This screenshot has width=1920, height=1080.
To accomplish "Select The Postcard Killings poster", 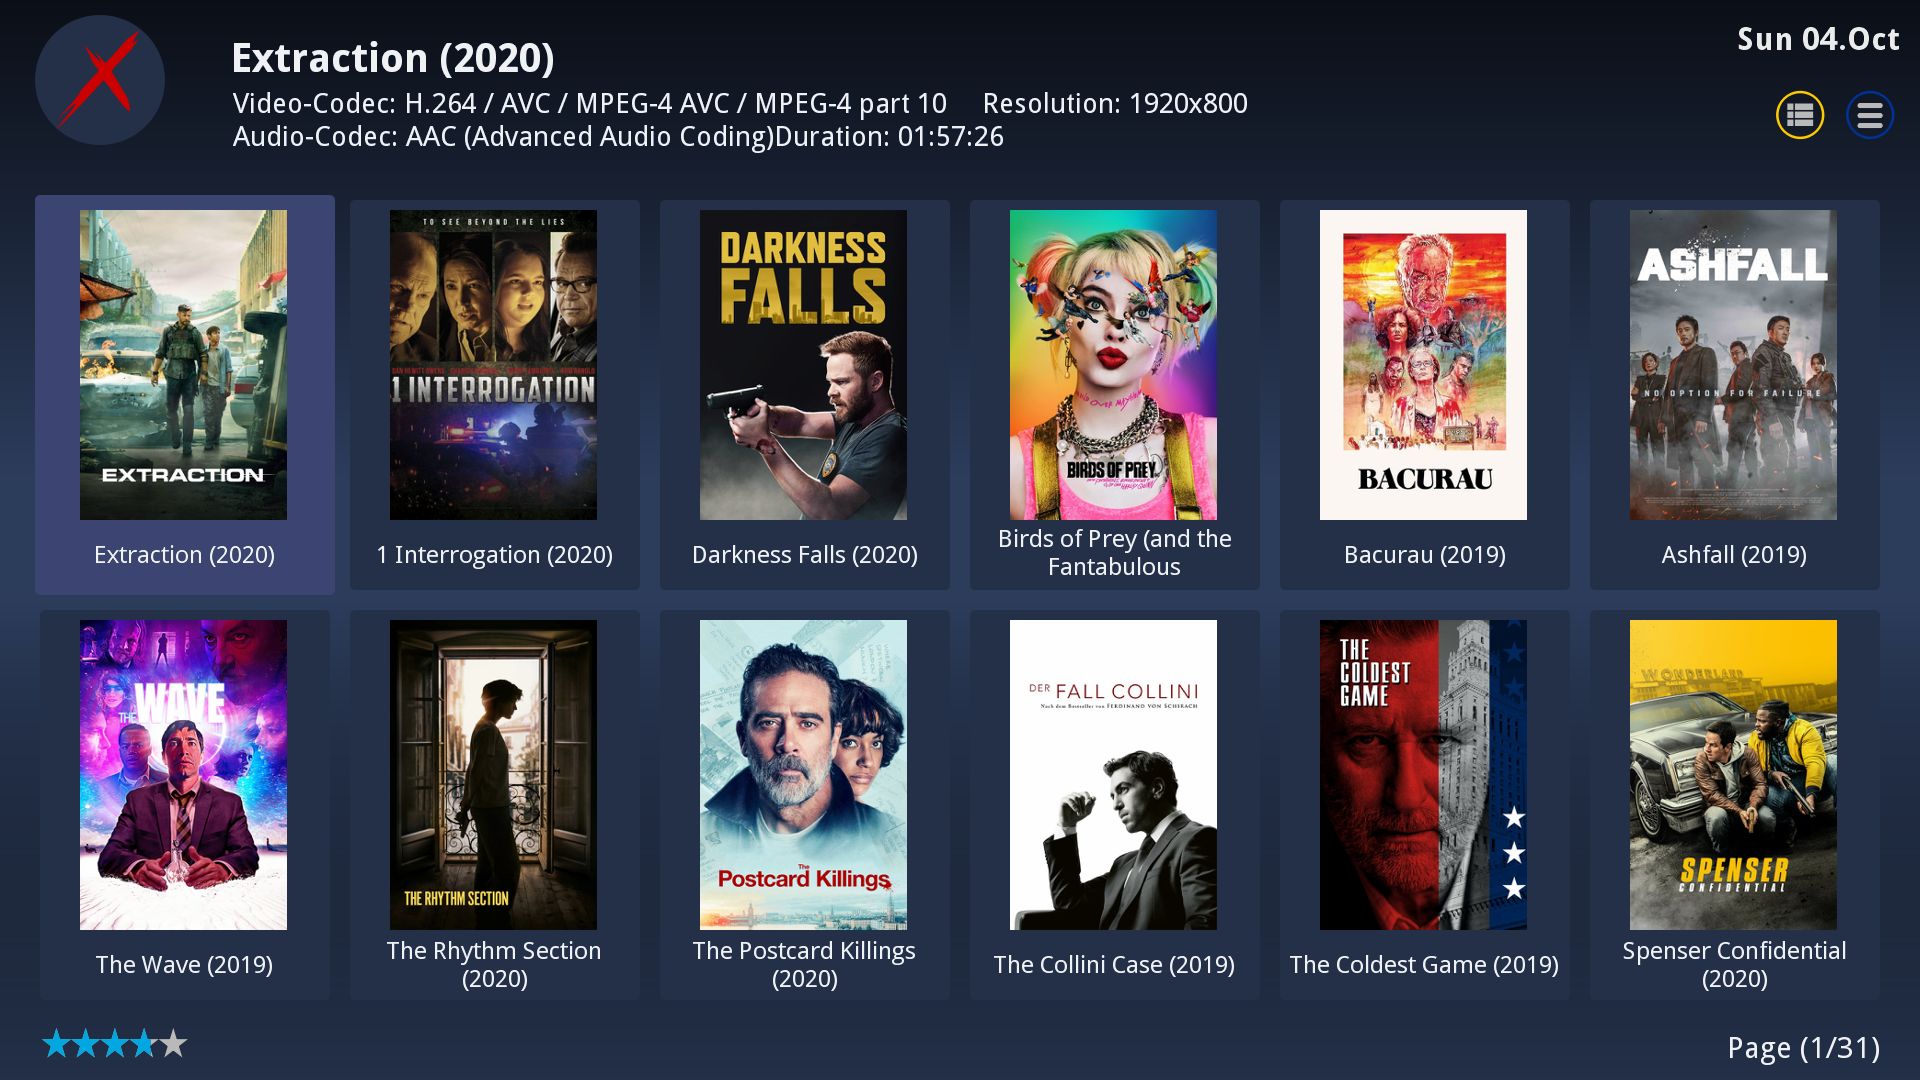I will (803, 775).
